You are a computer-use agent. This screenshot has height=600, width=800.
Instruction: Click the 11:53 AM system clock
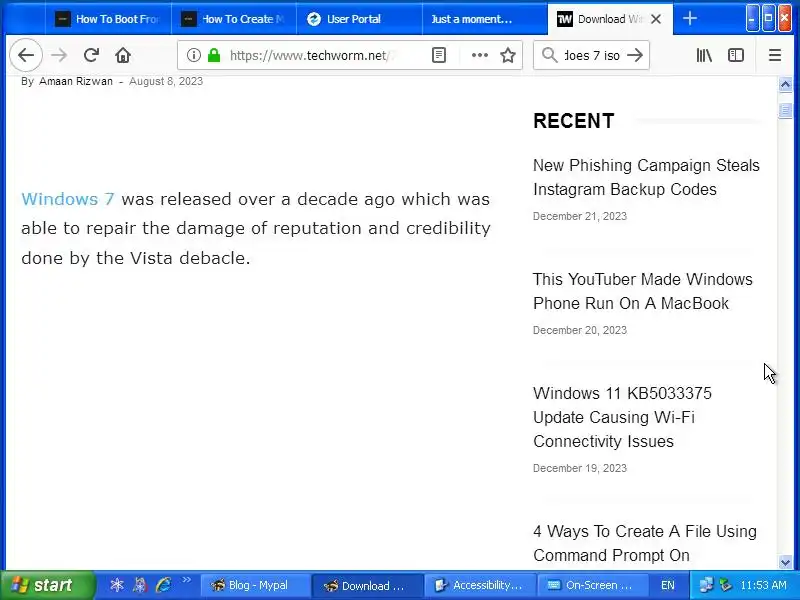763,585
